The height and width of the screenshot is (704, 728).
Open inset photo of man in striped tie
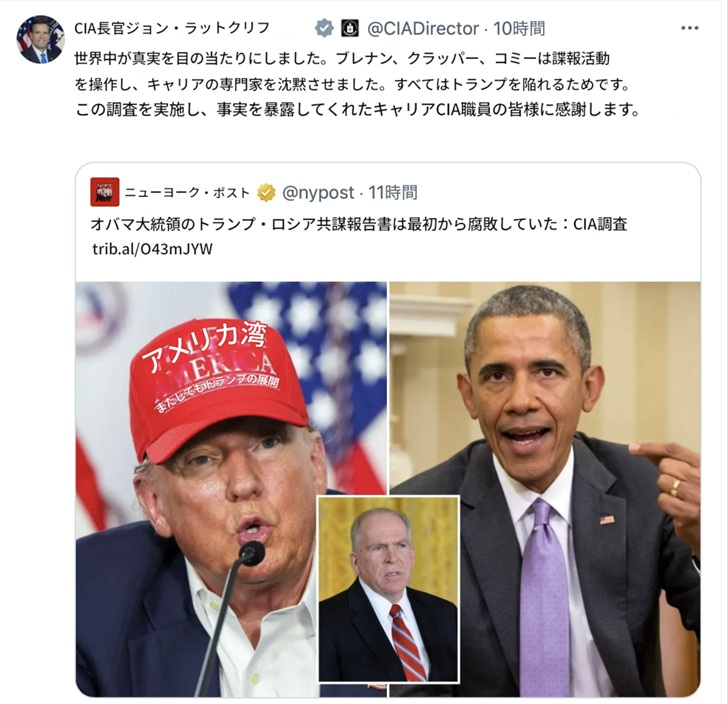point(388,589)
